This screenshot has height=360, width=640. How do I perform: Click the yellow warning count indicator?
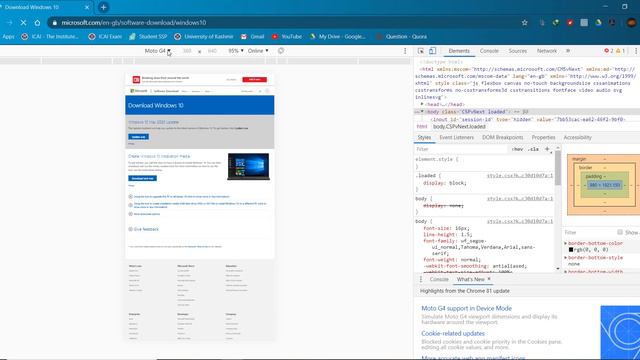[x=620, y=51]
